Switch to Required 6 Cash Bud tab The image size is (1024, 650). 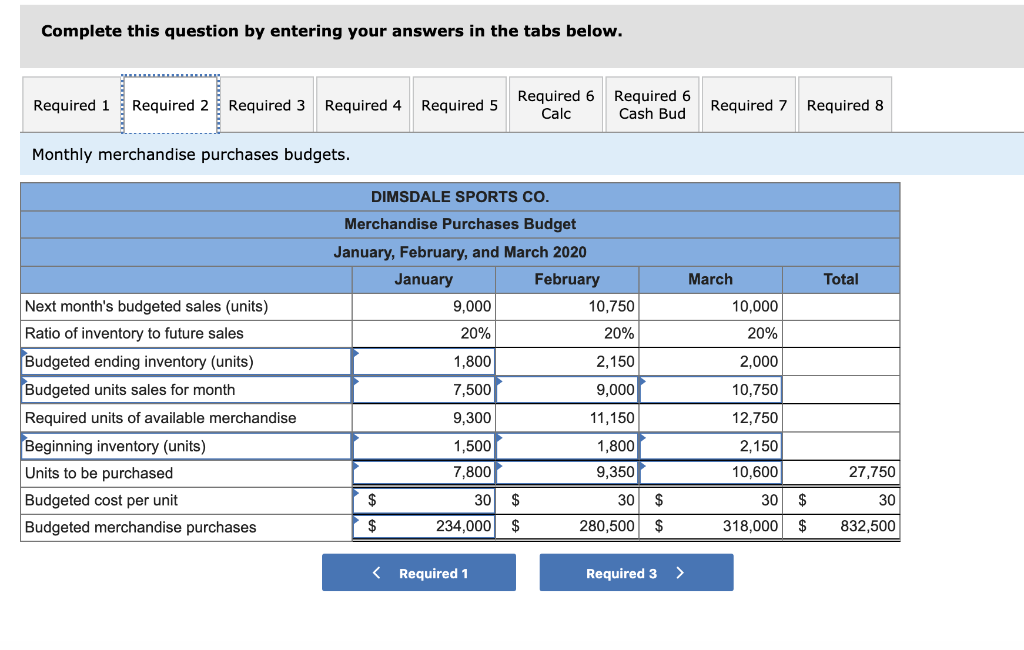652,105
